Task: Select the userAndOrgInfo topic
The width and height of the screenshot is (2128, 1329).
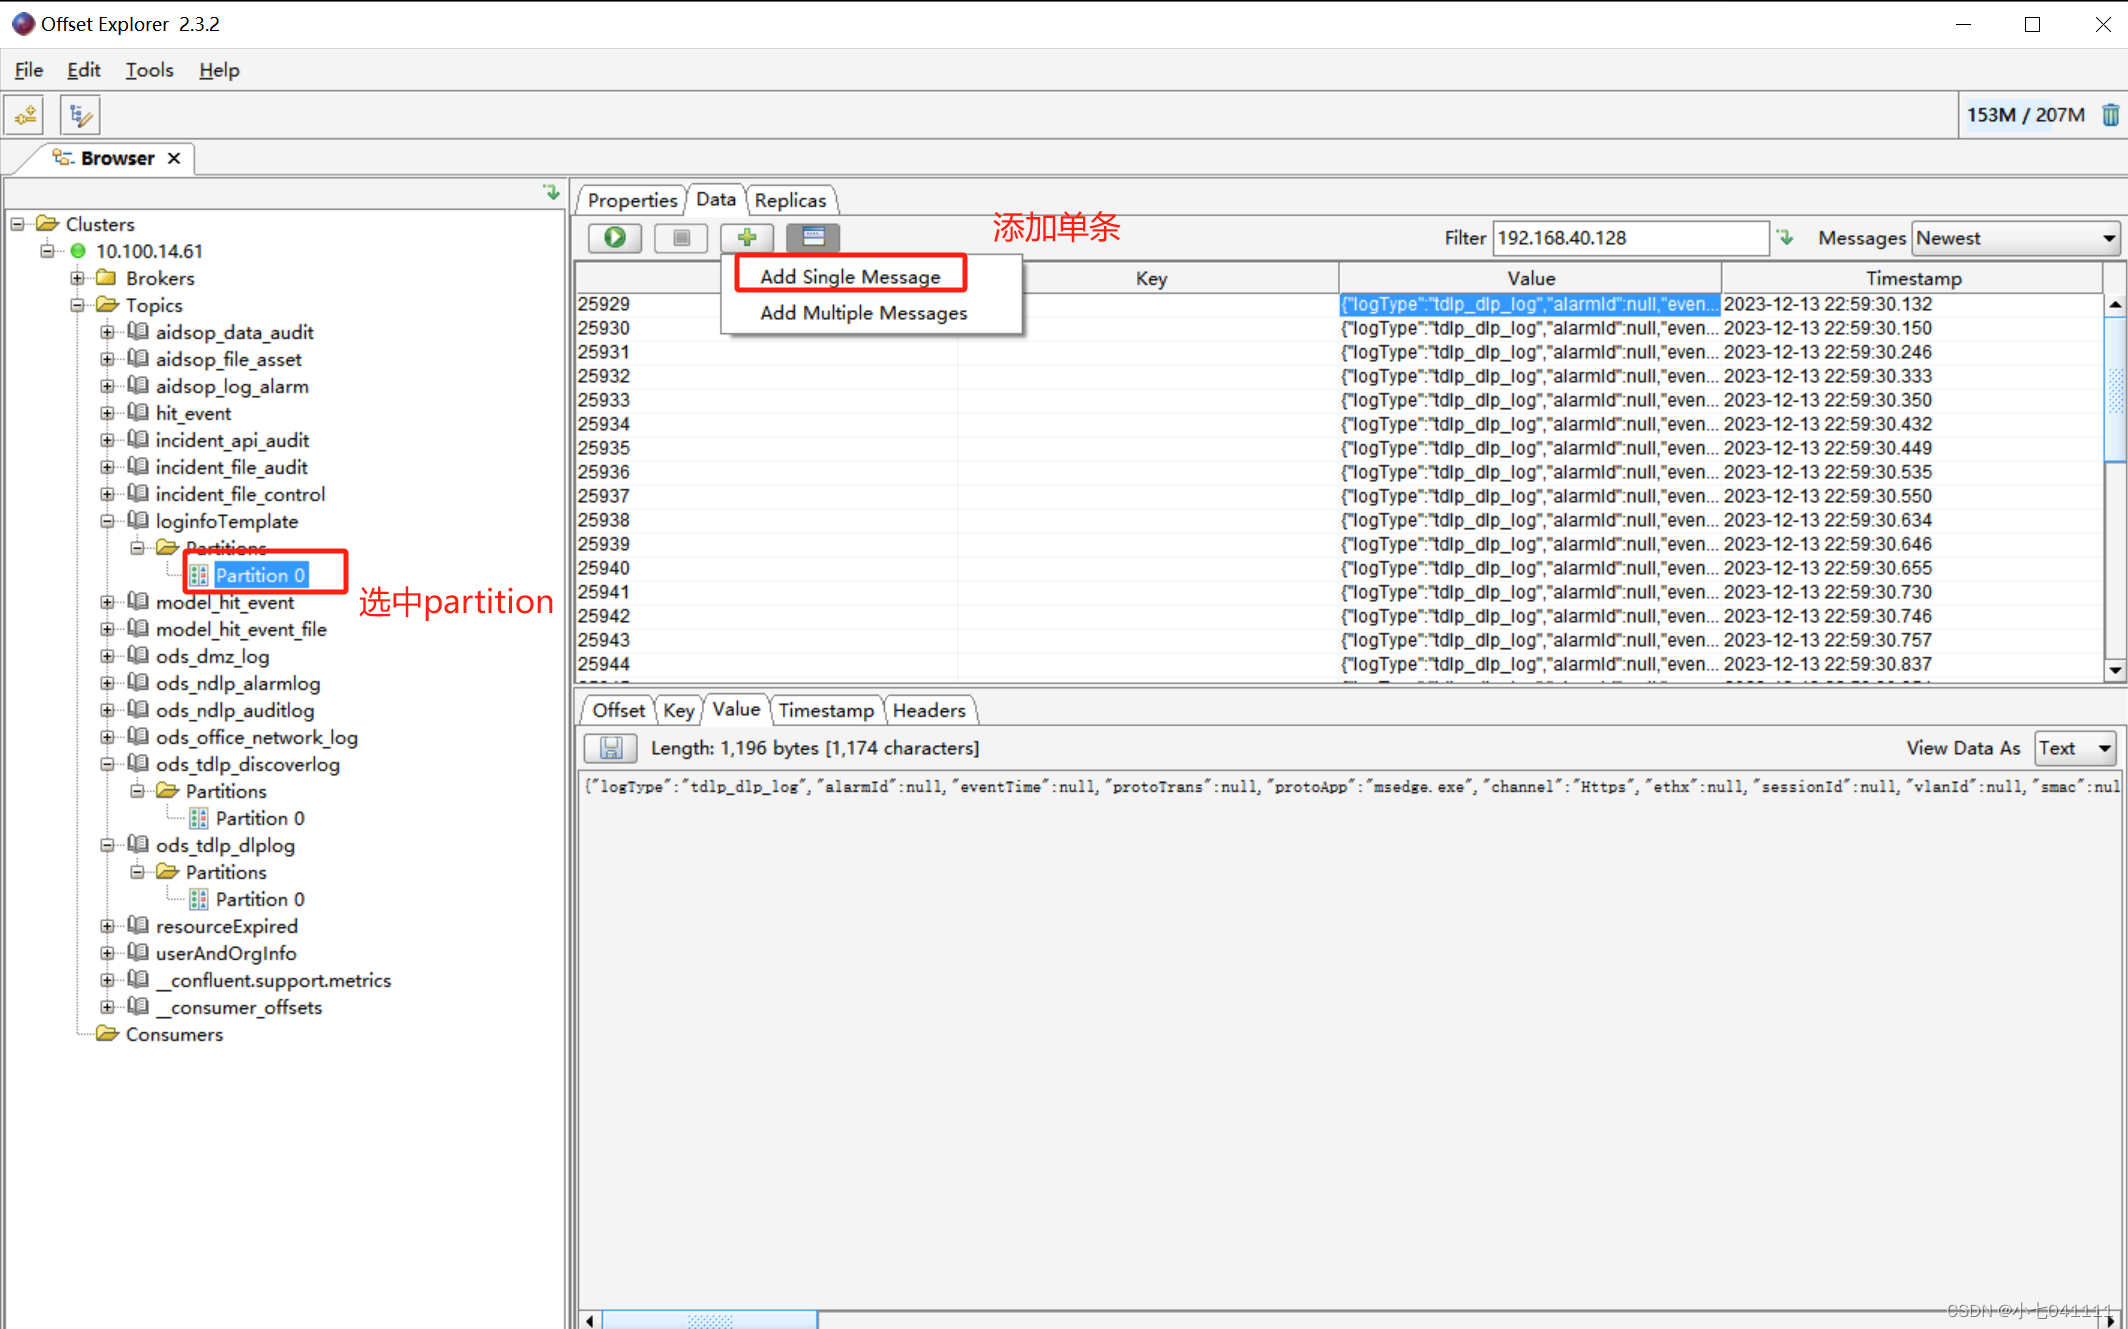Action: tap(226, 953)
